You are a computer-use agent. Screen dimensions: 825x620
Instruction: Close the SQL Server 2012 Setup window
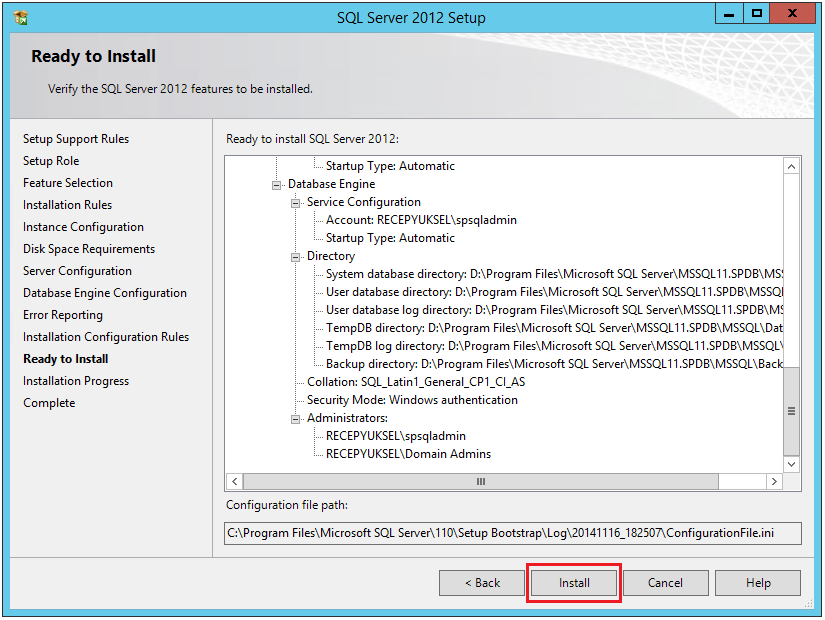[x=792, y=14]
